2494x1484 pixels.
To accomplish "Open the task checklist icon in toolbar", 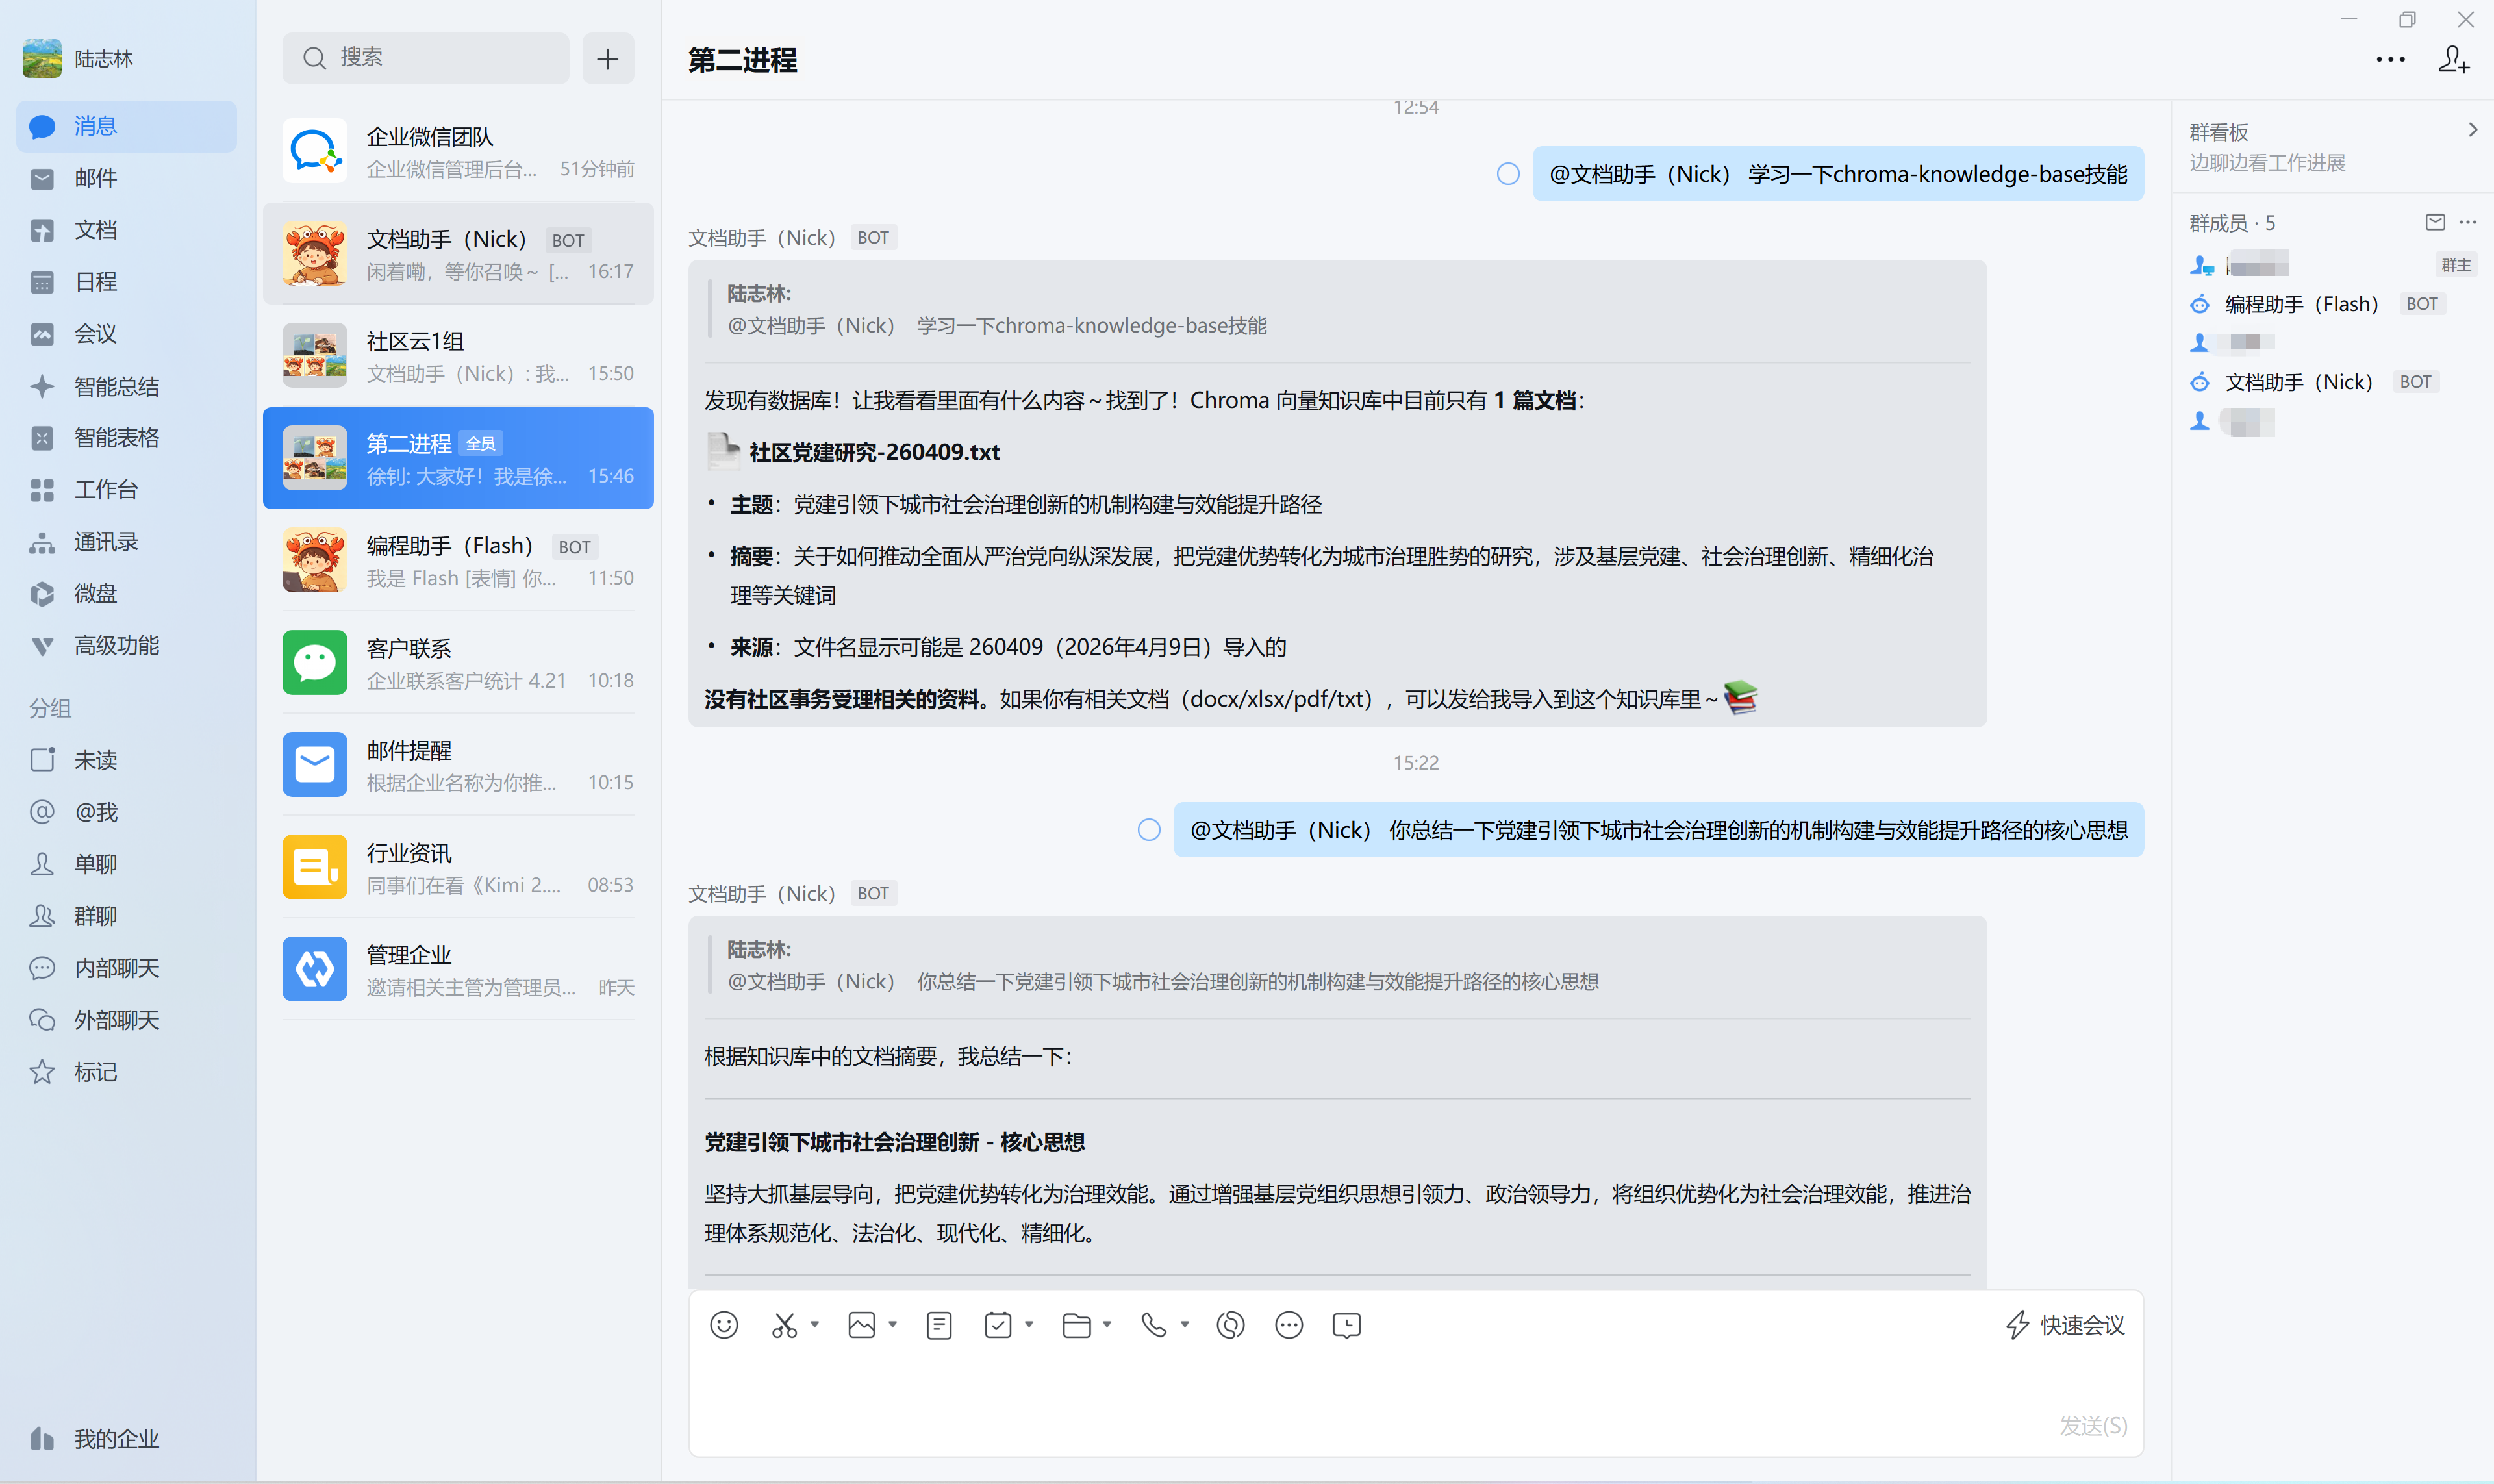I will (998, 1325).
